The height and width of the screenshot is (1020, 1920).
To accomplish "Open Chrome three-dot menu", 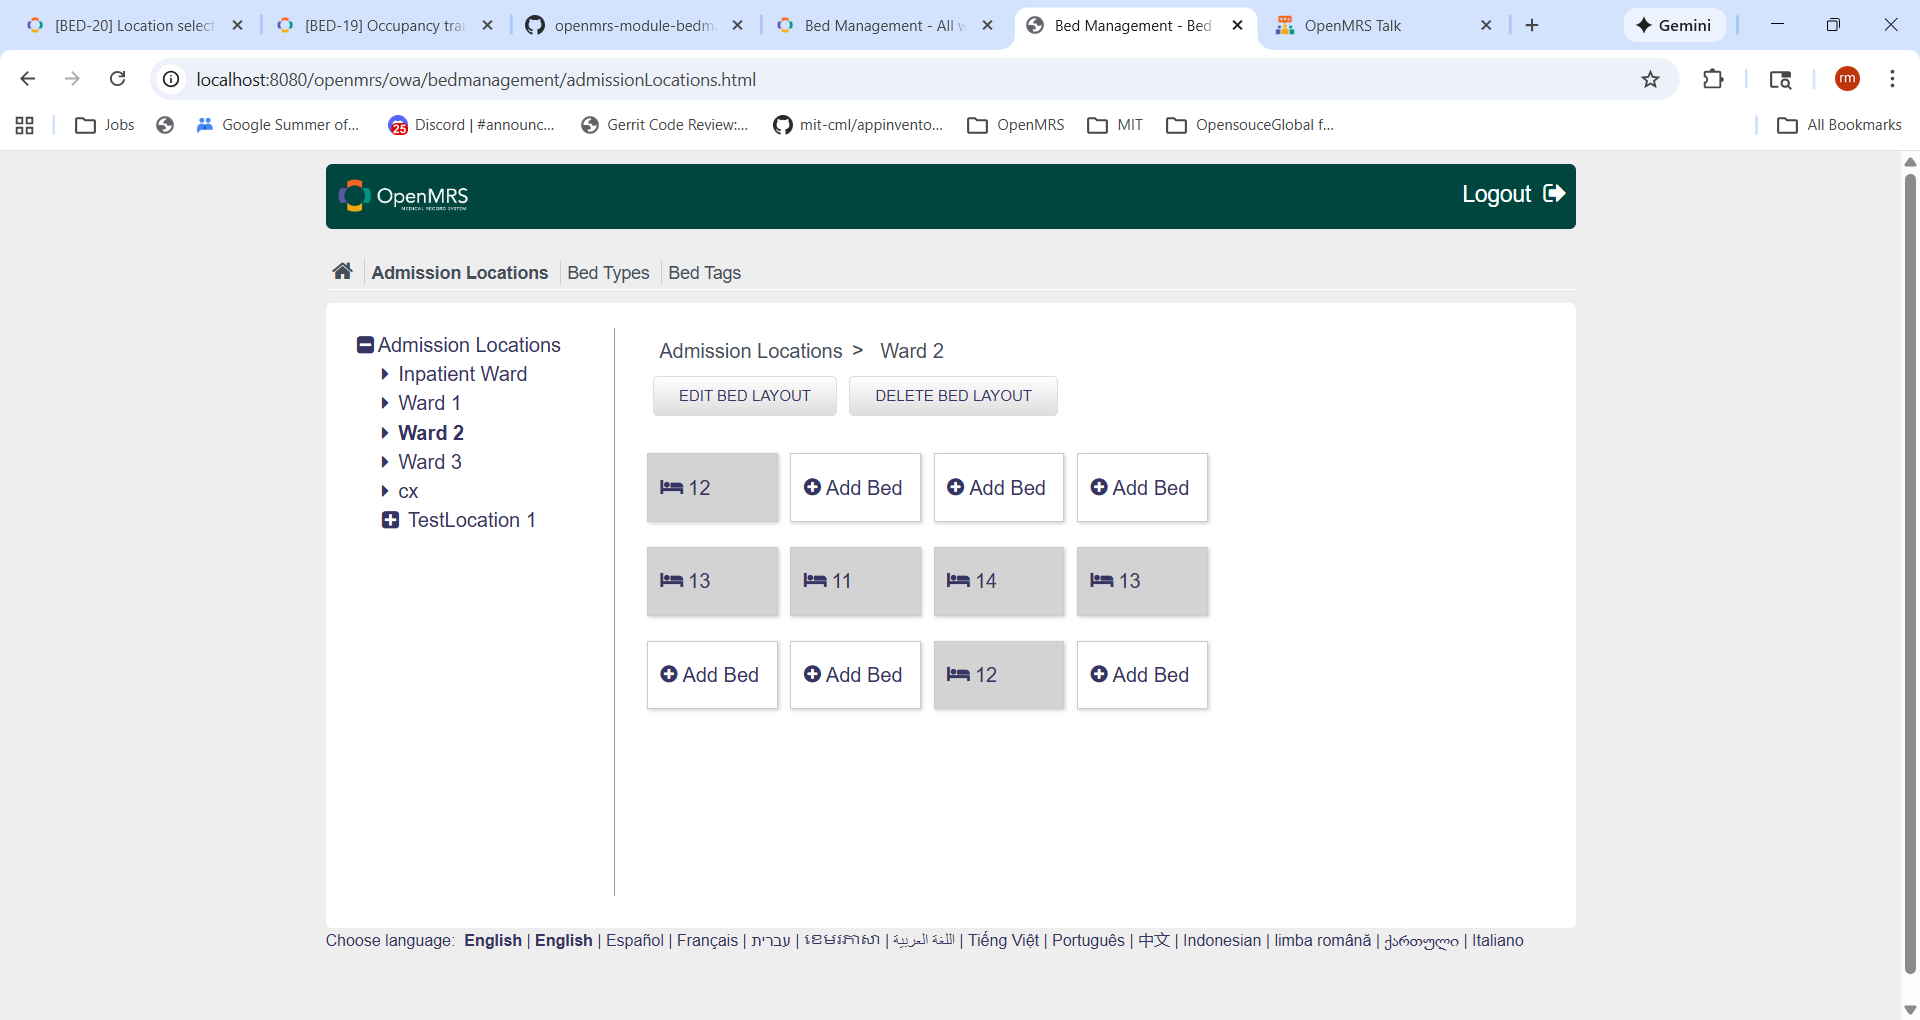I will point(1892,80).
